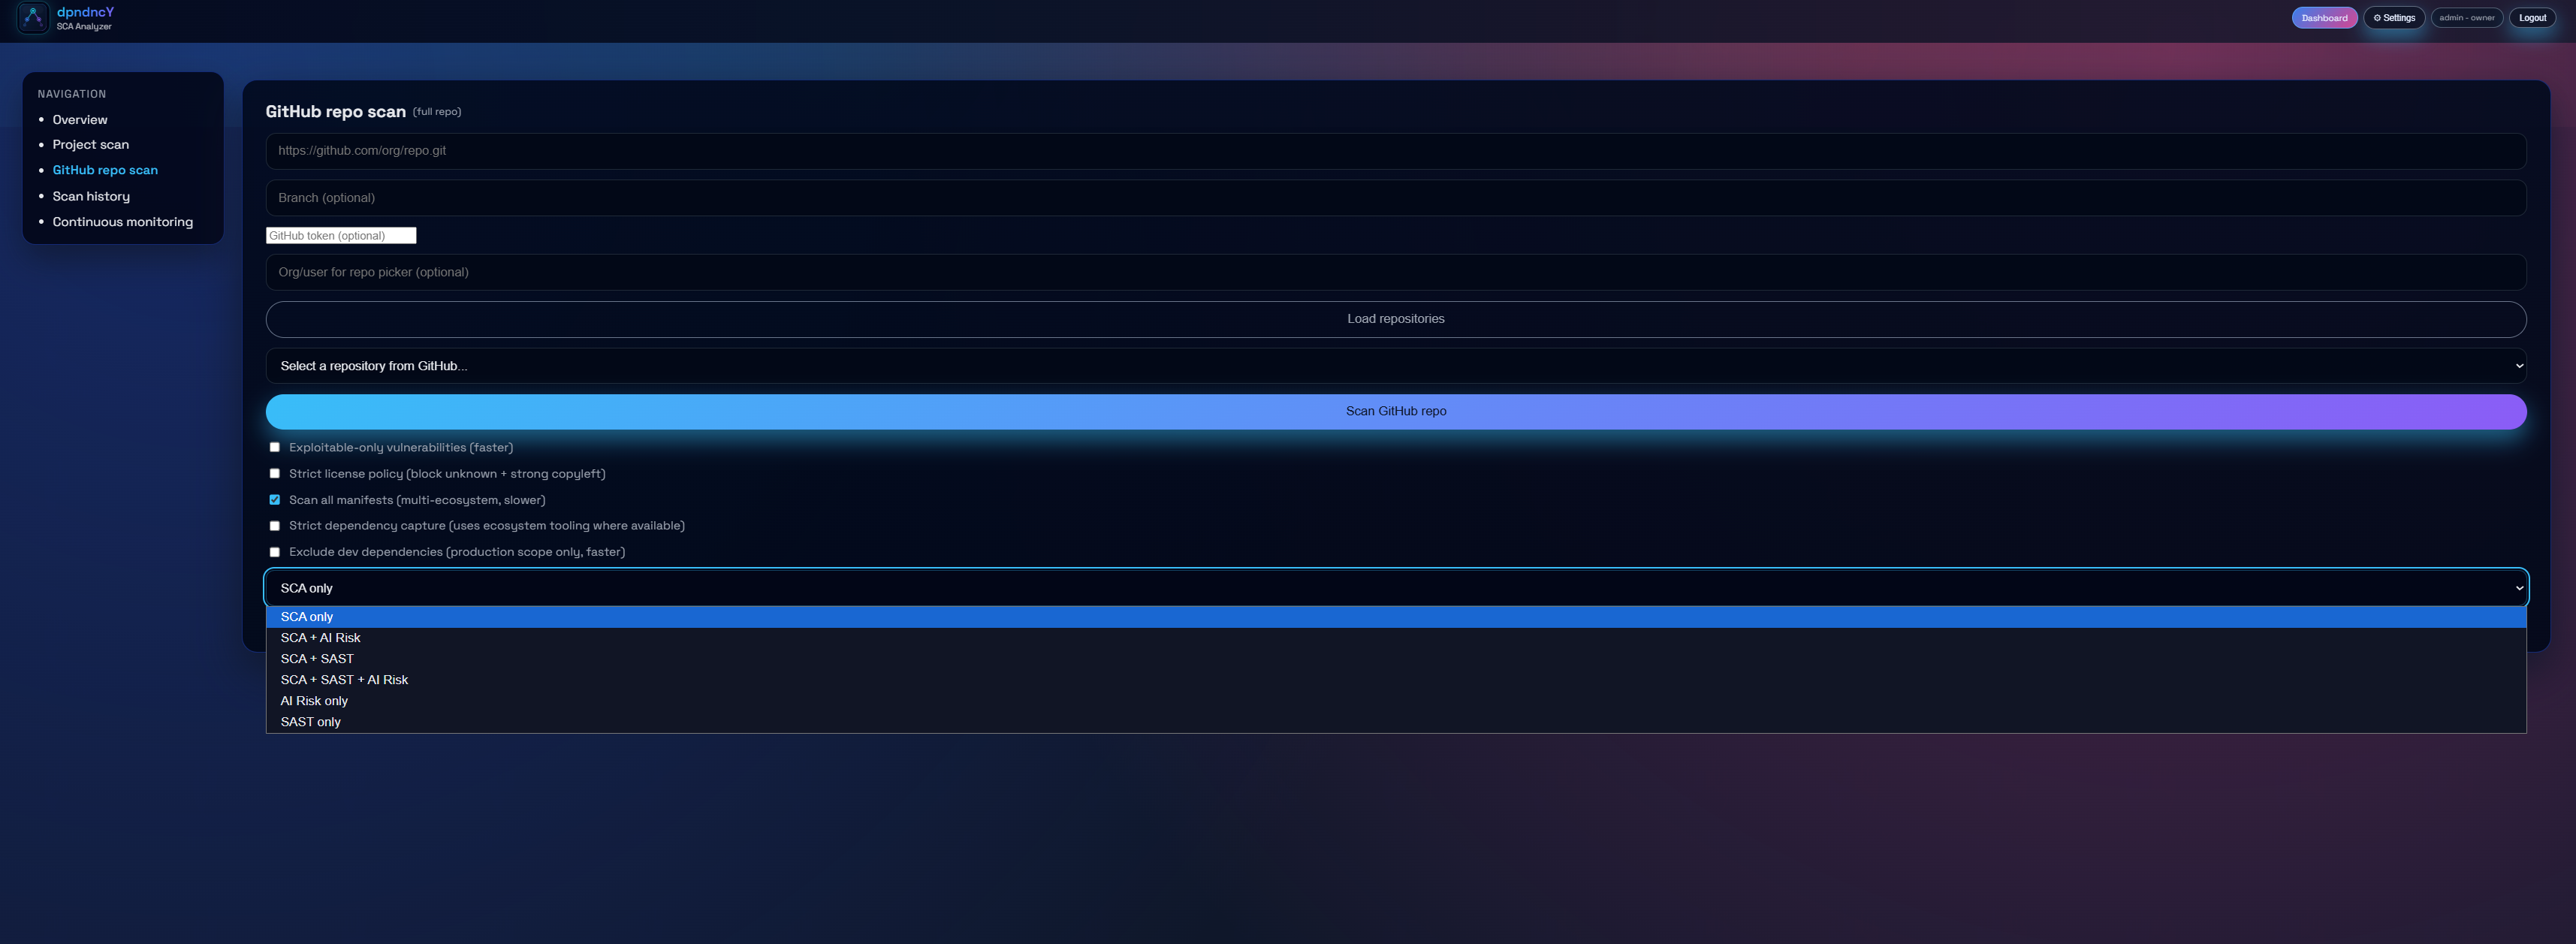Uncheck Scan all manifests option

[x=274, y=499]
